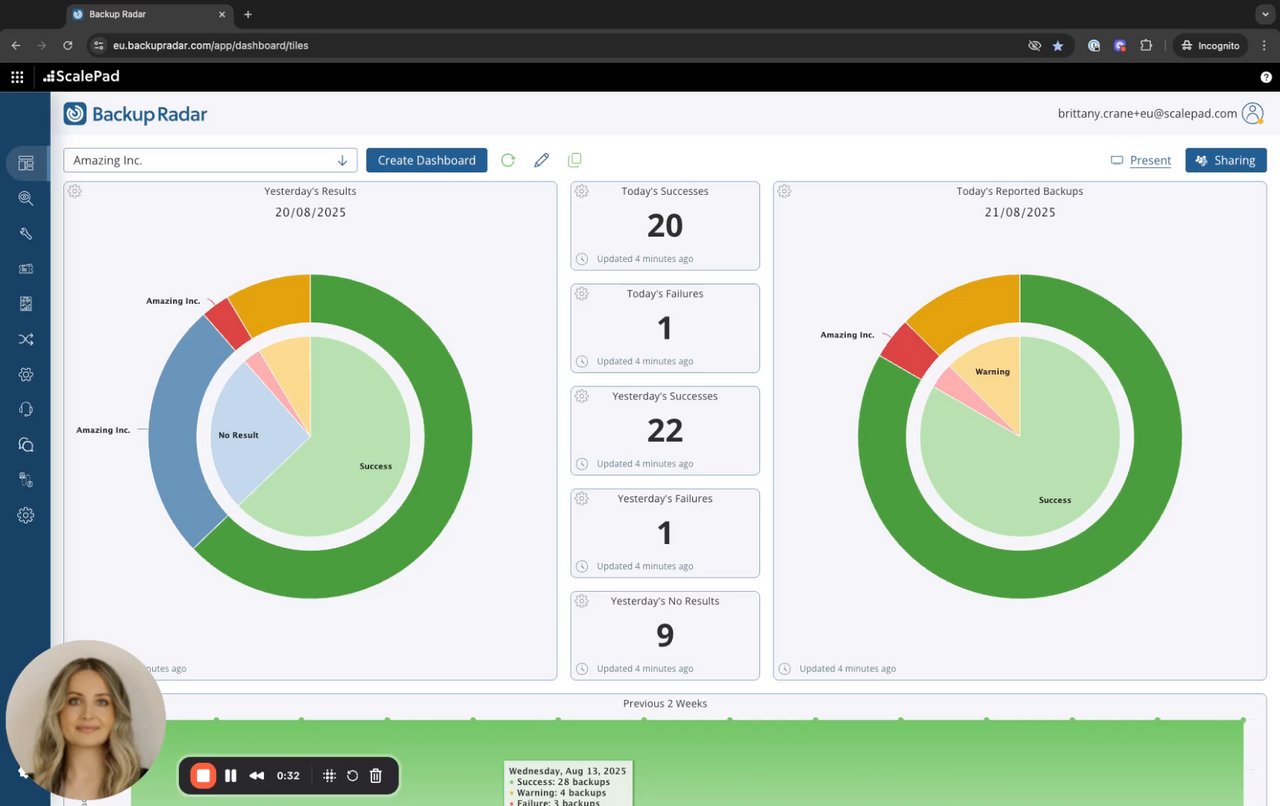Viewport: 1280px width, 806px height.
Task: Pause the screen recording
Action: pyautogui.click(x=231, y=775)
